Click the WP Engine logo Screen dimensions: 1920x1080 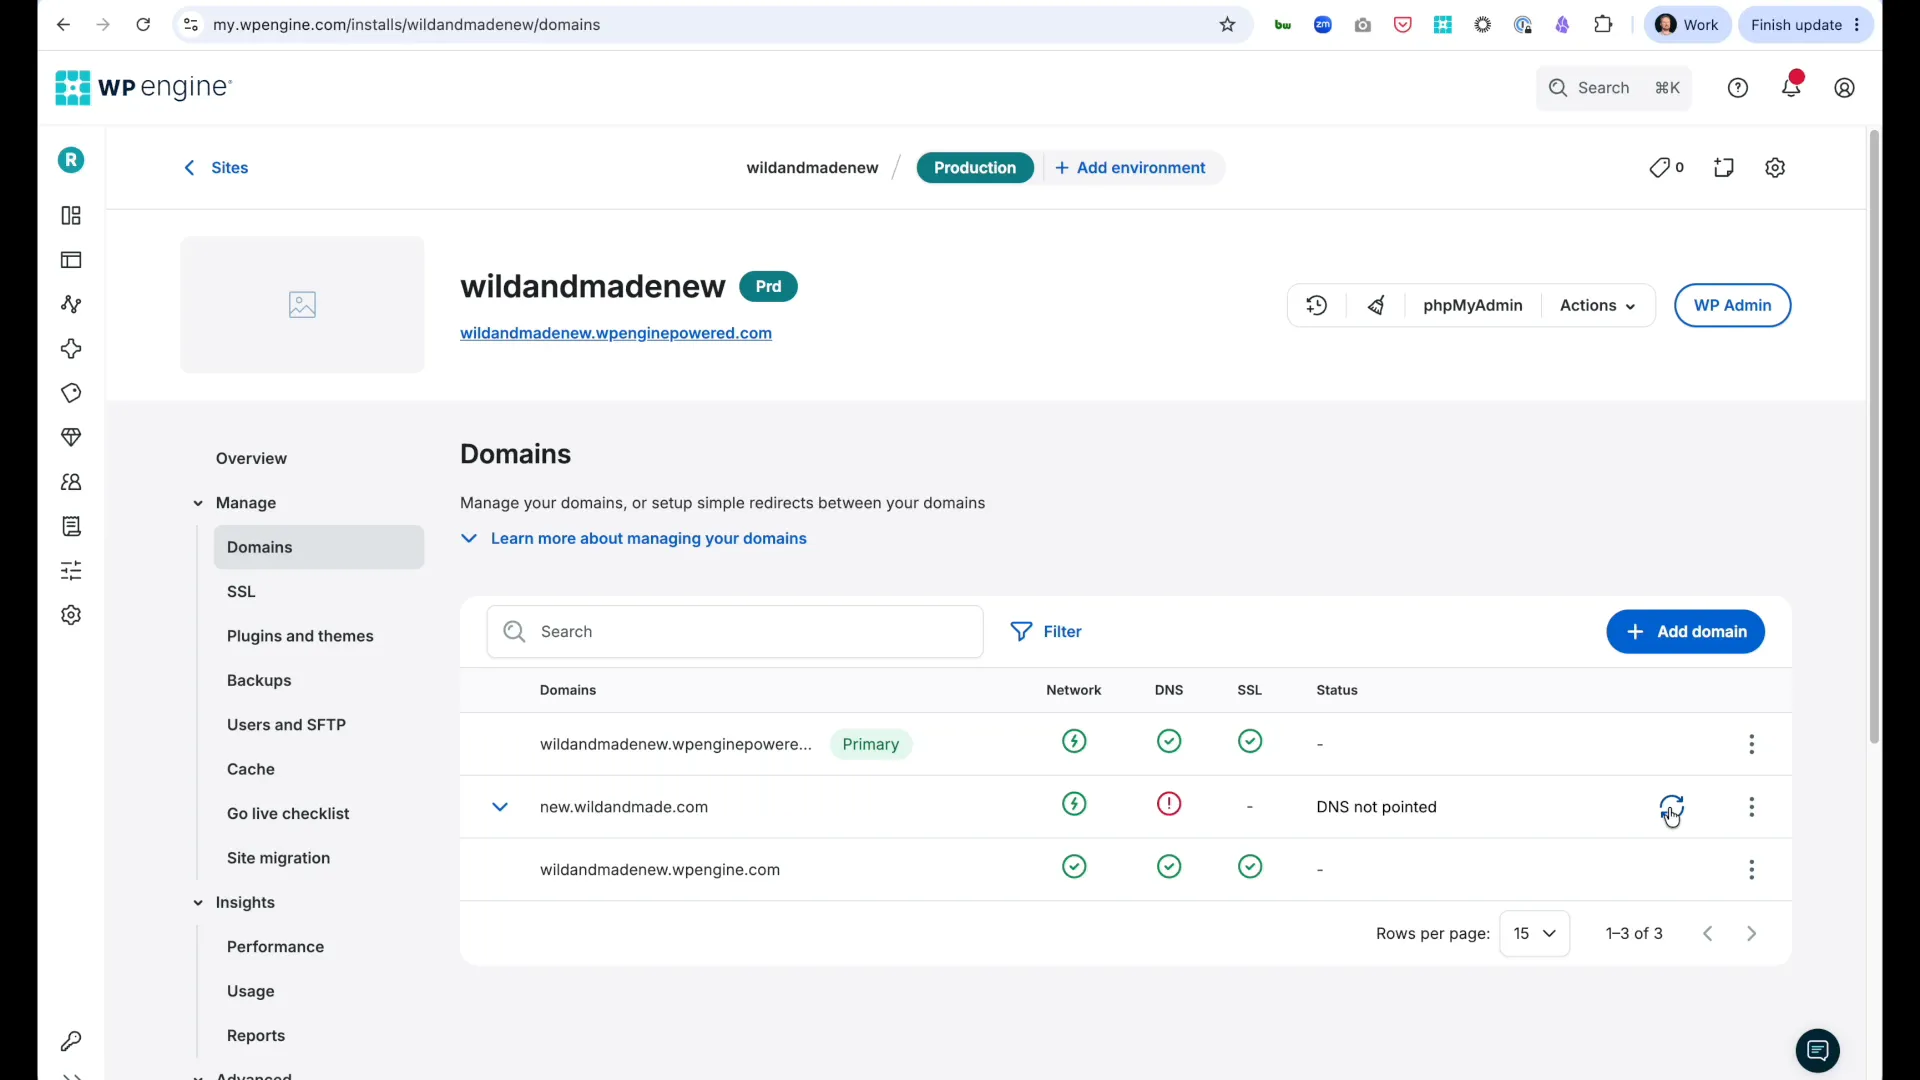coord(144,88)
